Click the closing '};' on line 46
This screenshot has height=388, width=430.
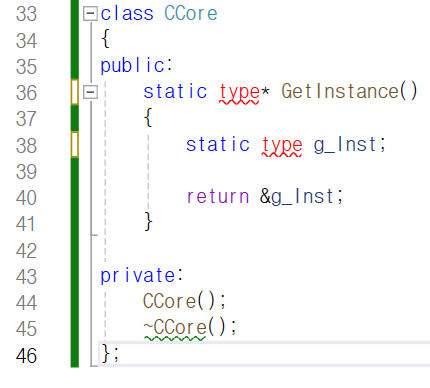pos(110,353)
